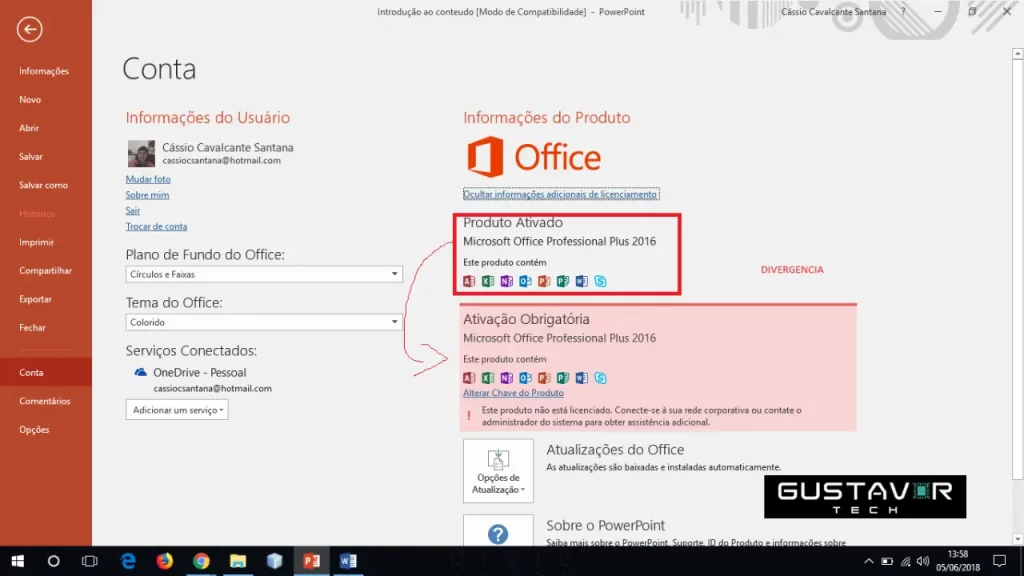
Task: Click the network icon in system tray
Action: click(x=905, y=562)
